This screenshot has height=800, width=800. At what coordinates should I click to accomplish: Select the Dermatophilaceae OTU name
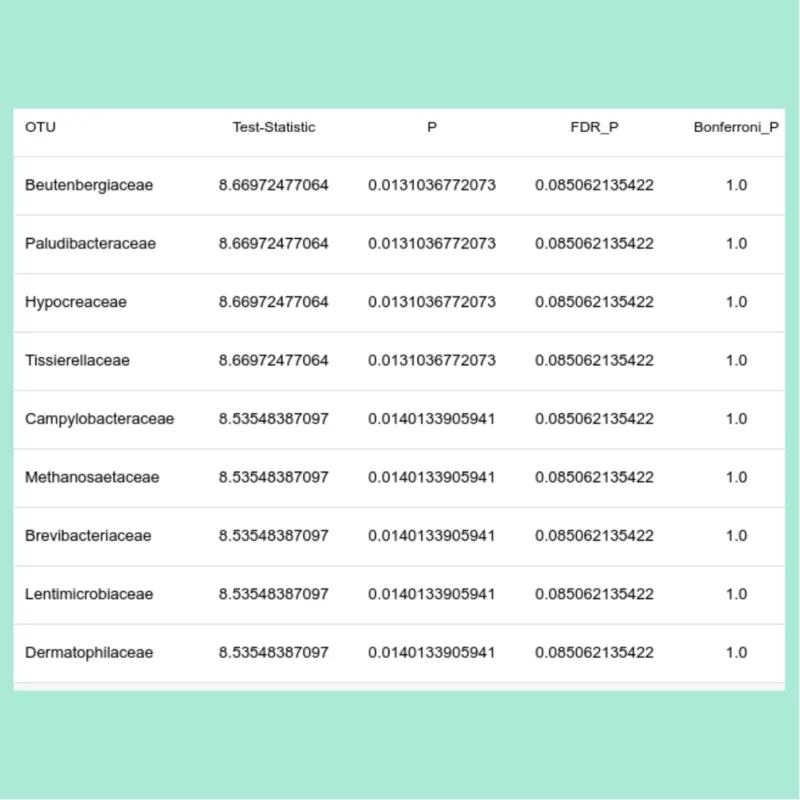(x=89, y=652)
